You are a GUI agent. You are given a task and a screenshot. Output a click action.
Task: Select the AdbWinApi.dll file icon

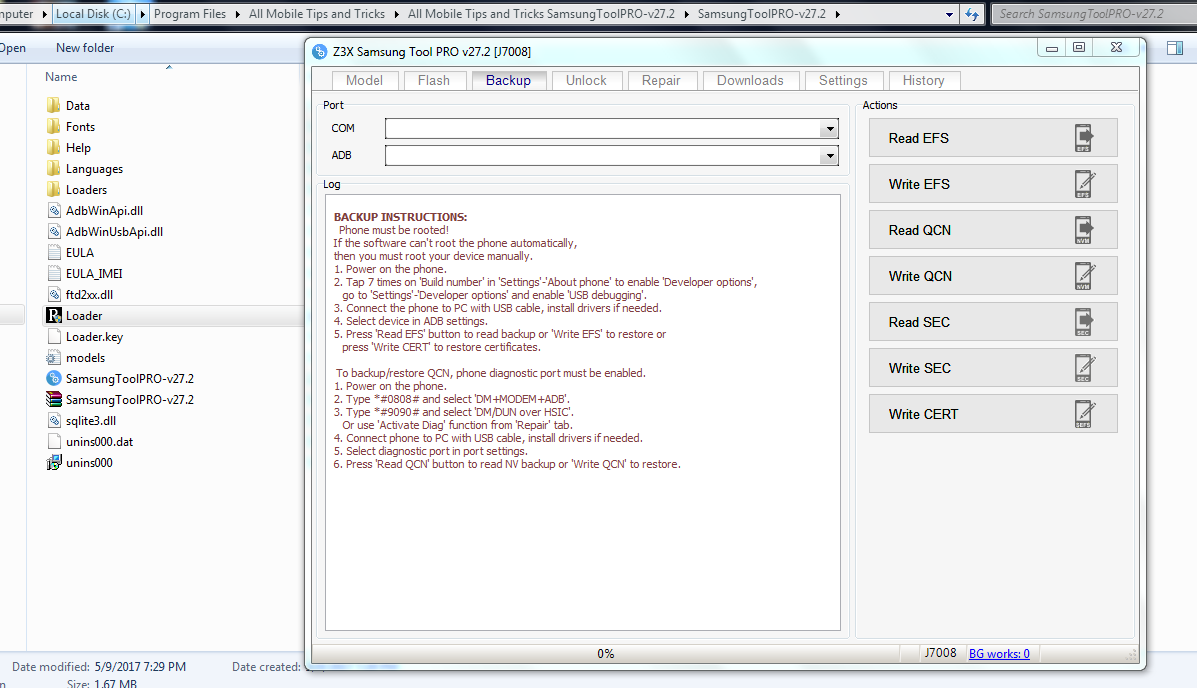tap(53, 211)
